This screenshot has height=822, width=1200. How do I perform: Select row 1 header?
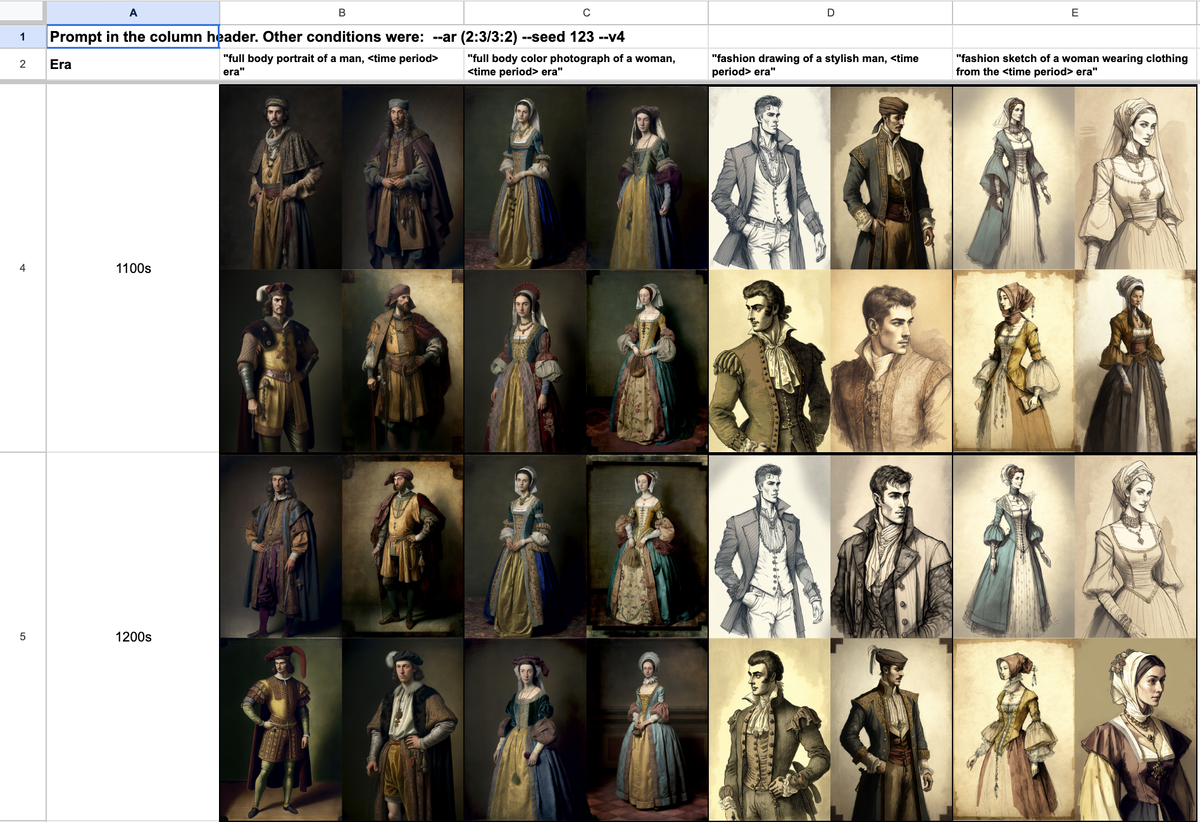click(x=22, y=37)
